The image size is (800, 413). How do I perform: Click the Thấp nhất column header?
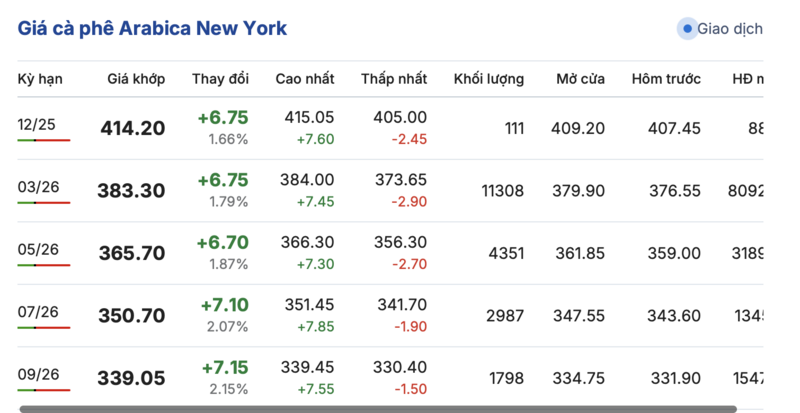(394, 79)
